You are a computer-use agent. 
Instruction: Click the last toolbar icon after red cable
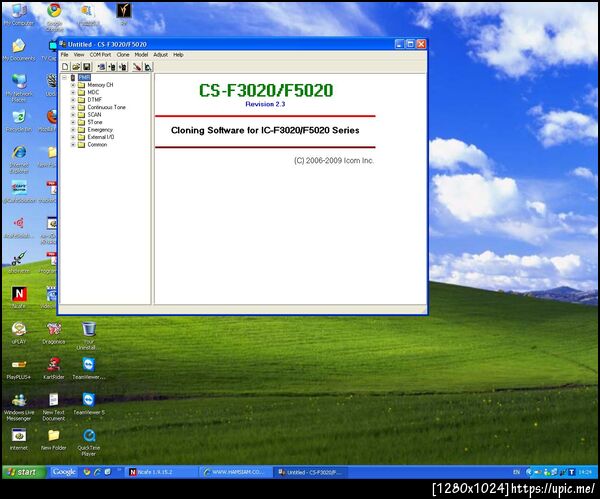click(x=148, y=67)
